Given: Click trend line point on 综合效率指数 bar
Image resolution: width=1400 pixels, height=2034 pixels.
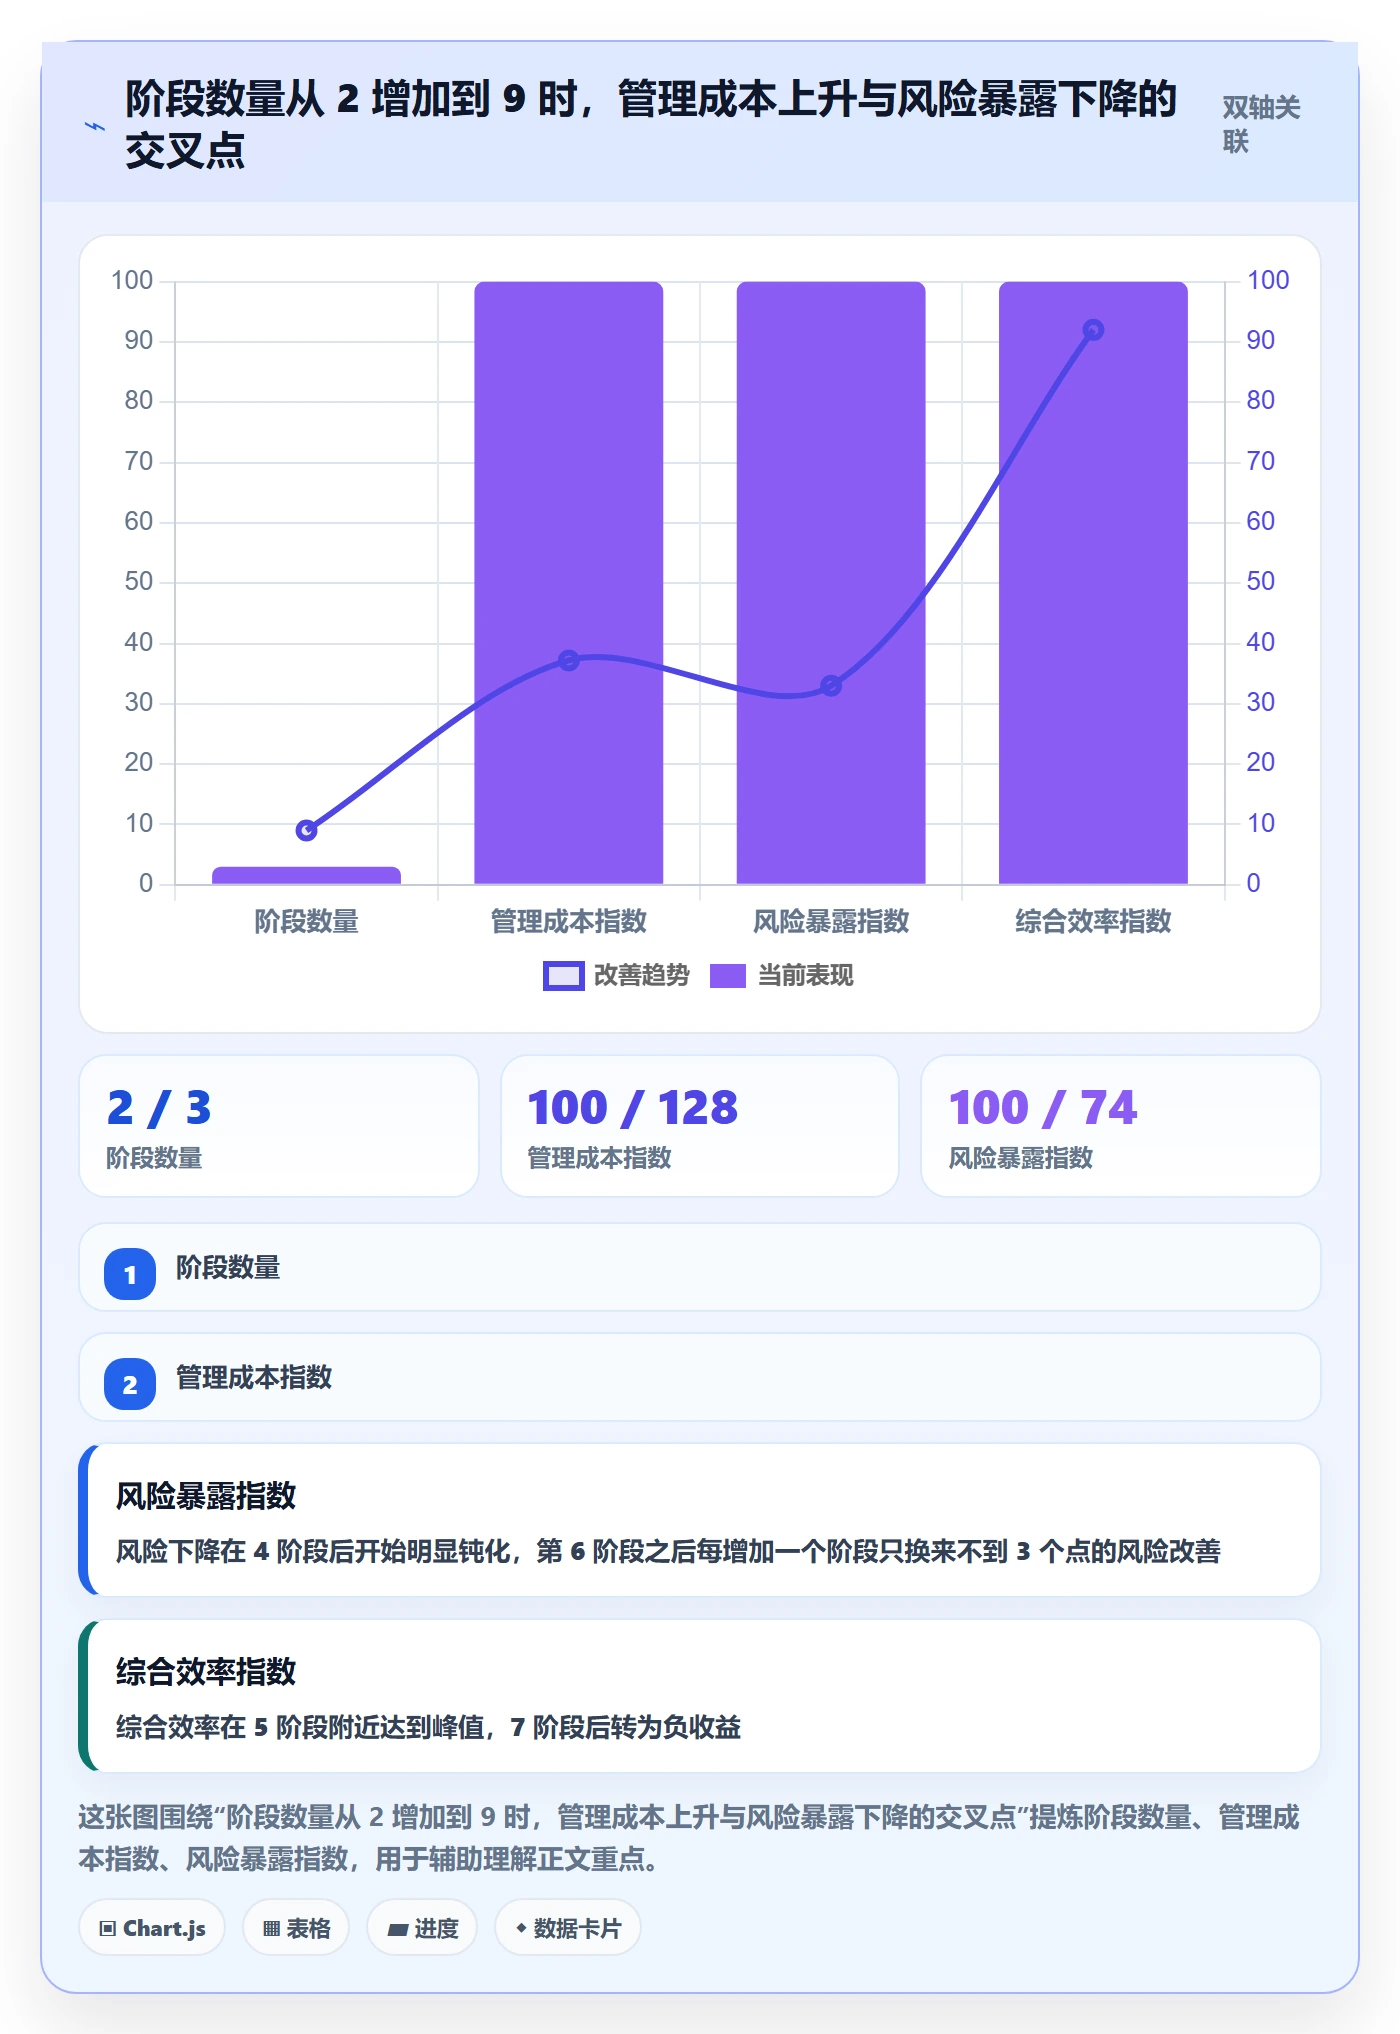Looking at the screenshot, I should [1093, 330].
